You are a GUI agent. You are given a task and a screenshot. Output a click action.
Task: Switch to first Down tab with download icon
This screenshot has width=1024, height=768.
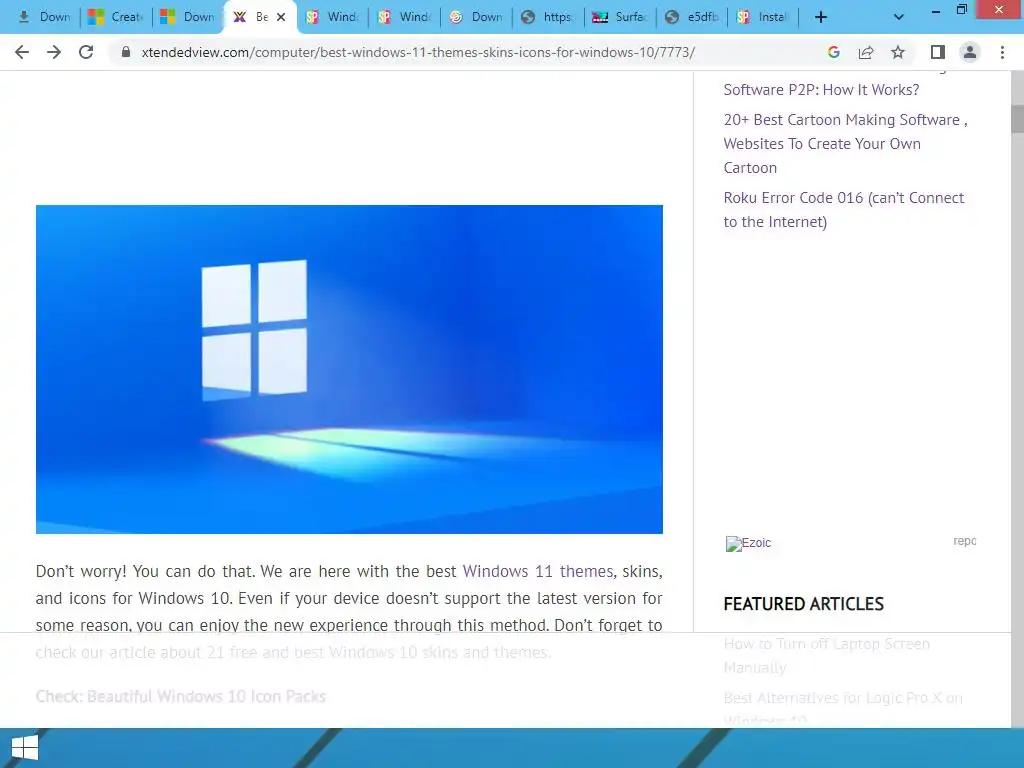click(x=44, y=18)
